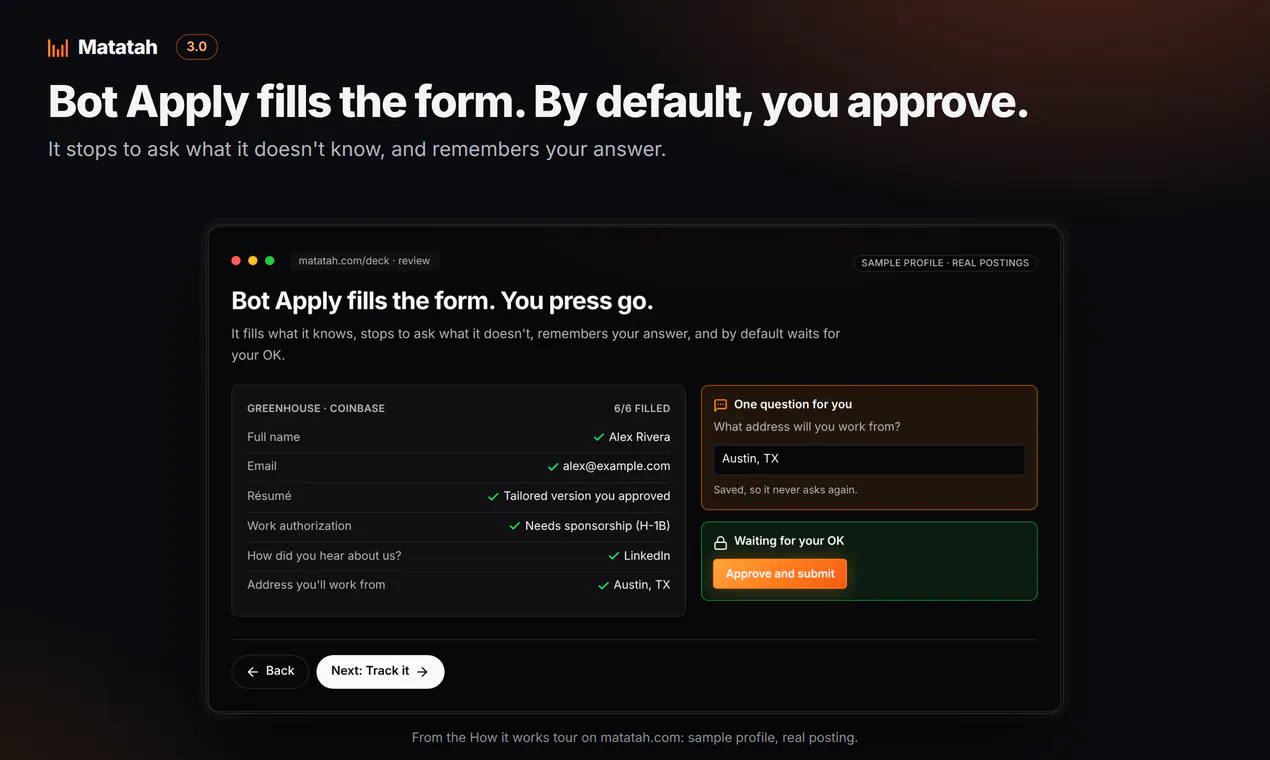Click the Matatah bar-chart logo icon
Image resolution: width=1270 pixels, height=760 pixels.
pos(58,47)
